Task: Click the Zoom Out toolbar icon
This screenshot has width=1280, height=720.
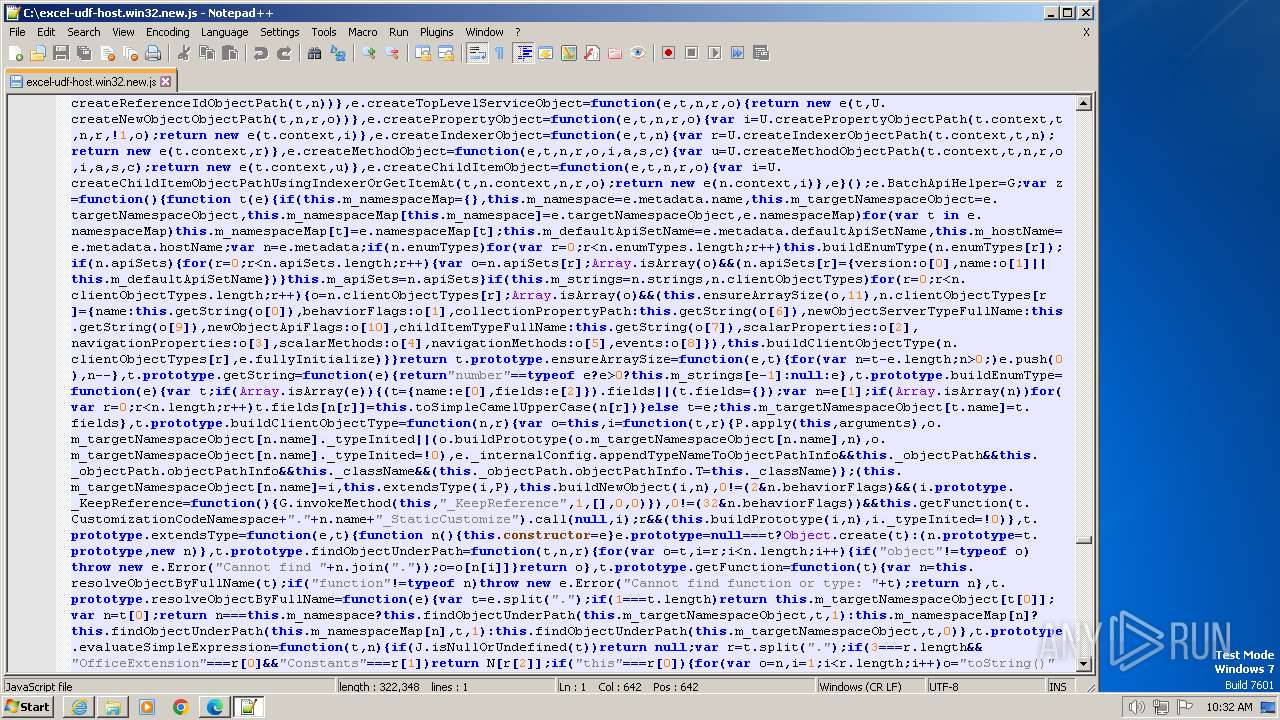Action: [x=392, y=53]
